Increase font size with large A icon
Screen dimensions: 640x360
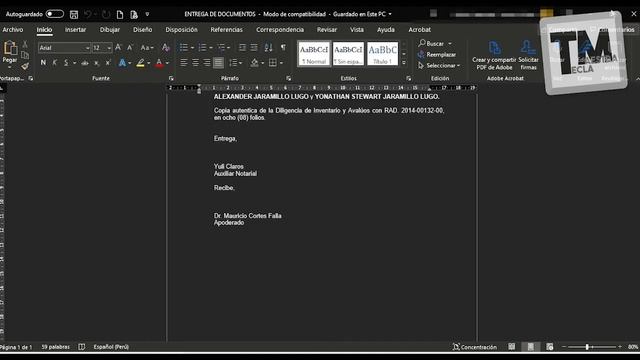(x=118, y=48)
